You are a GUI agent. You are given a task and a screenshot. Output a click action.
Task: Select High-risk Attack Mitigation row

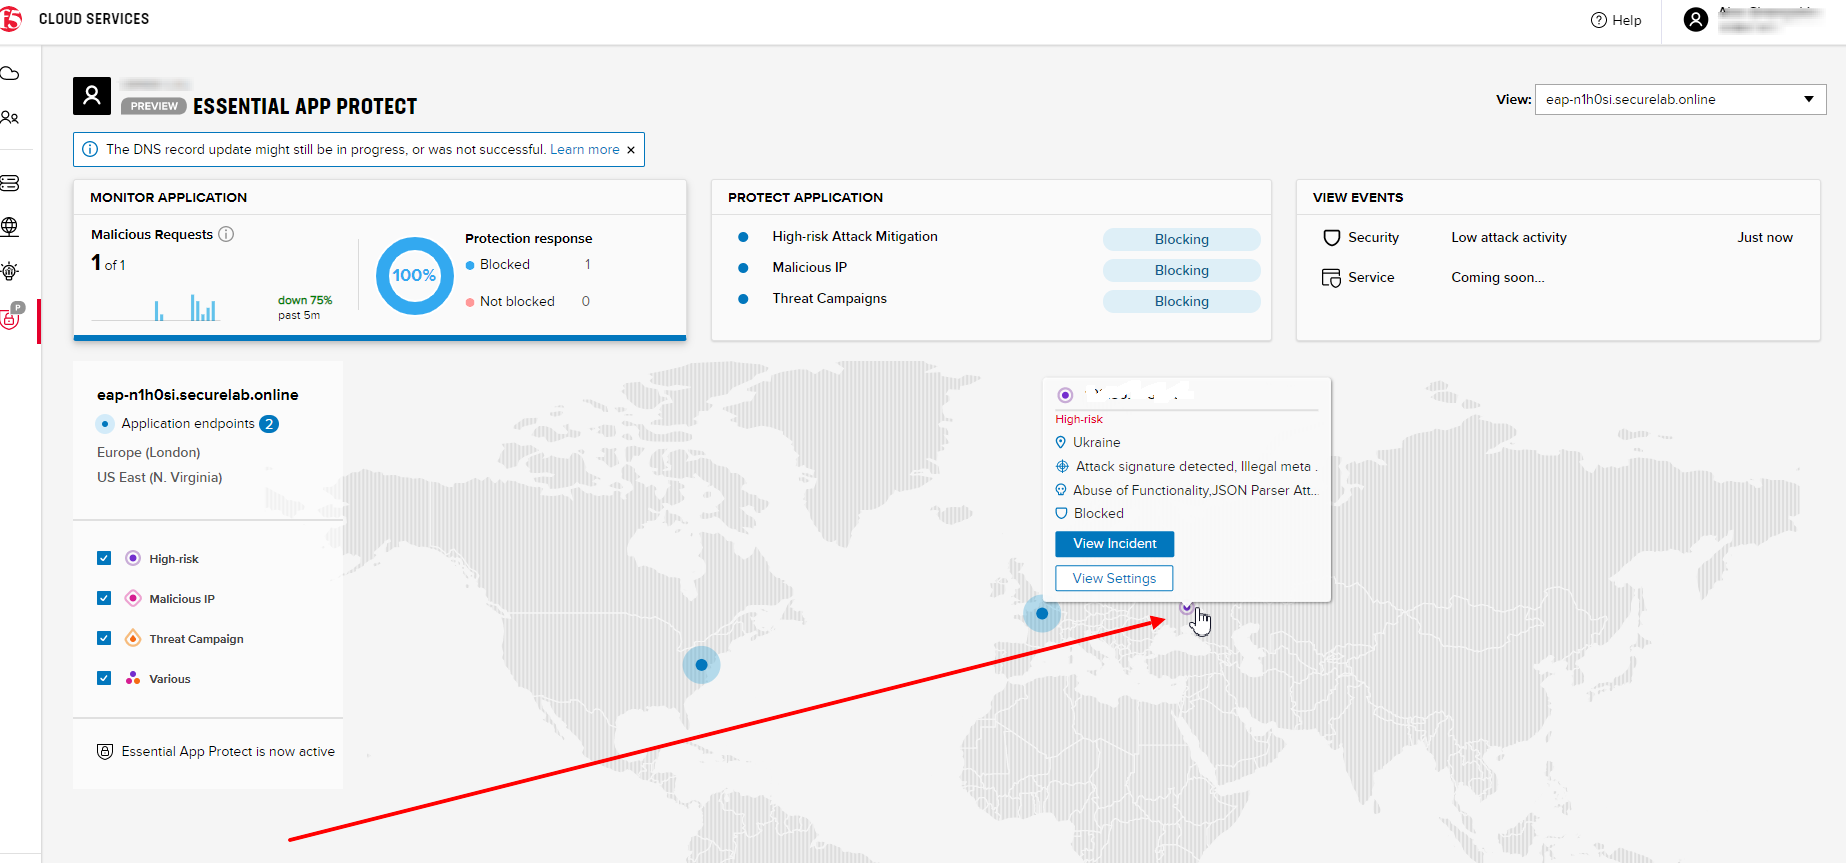click(x=855, y=237)
